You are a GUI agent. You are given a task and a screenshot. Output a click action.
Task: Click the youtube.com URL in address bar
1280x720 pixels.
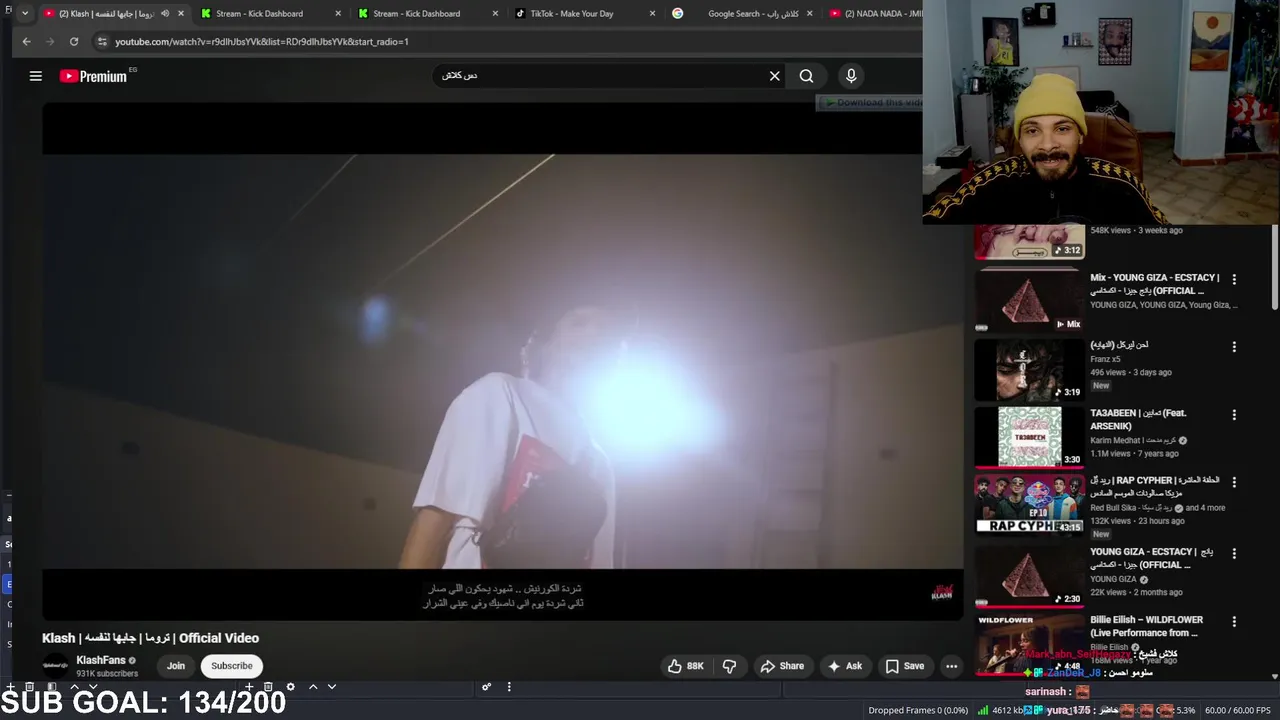pyautogui.click(x=262, y=42)
